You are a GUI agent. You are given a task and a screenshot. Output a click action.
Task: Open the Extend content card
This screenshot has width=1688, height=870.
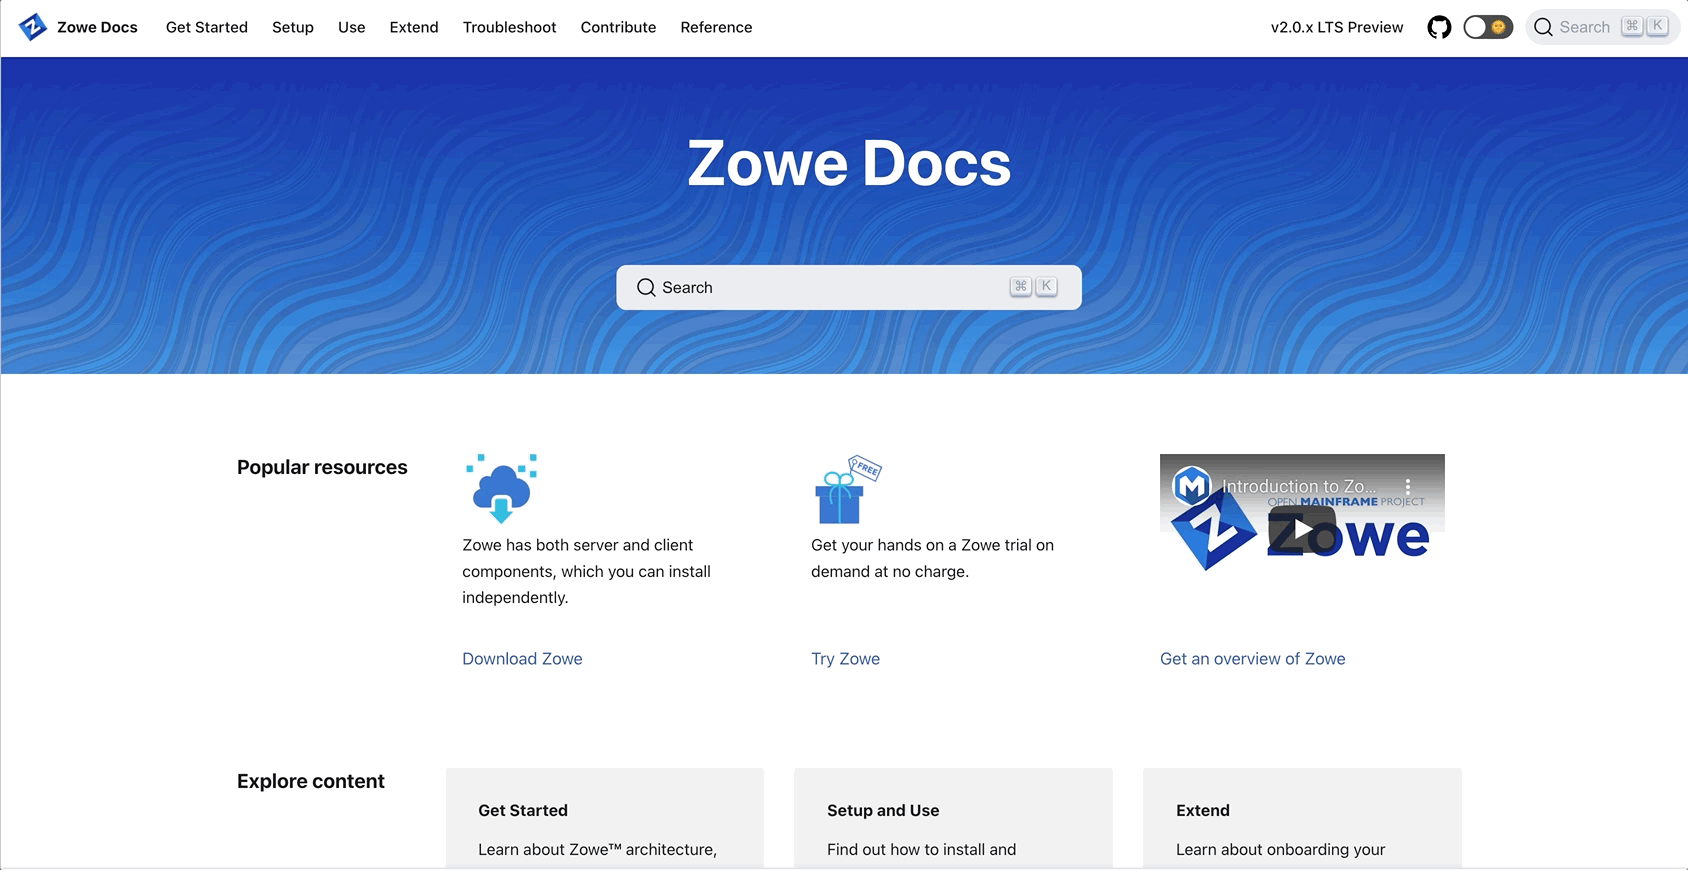1302,818
